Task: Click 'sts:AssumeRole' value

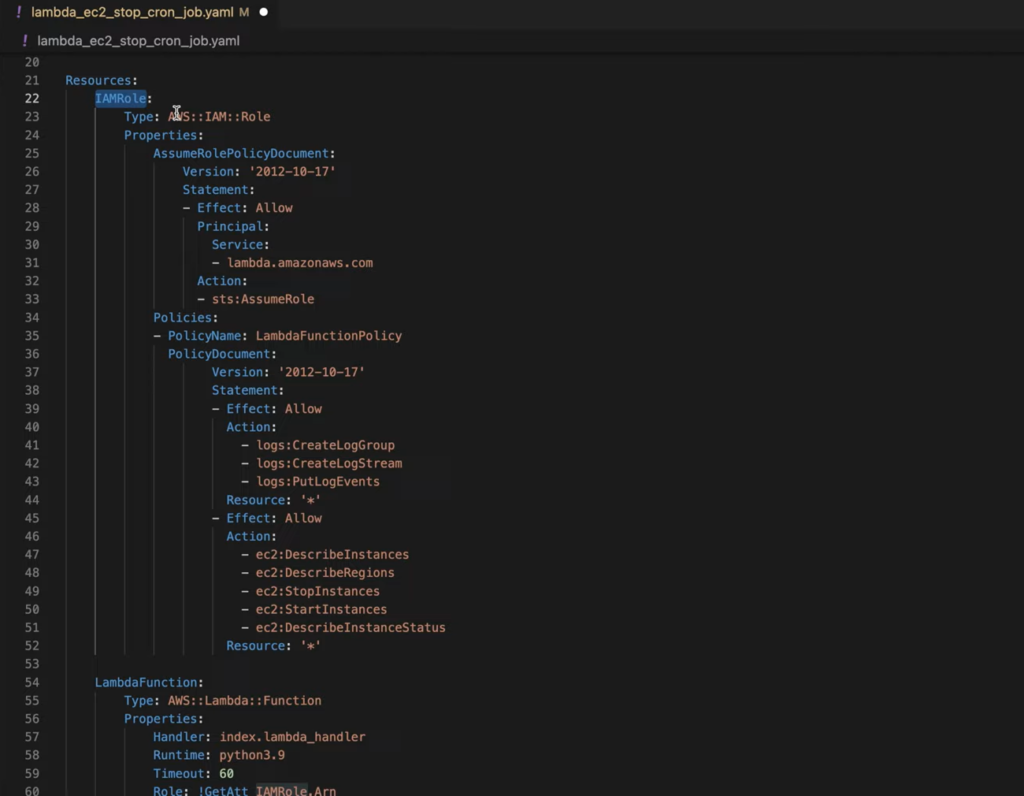Action: click(x=263, y=299)
